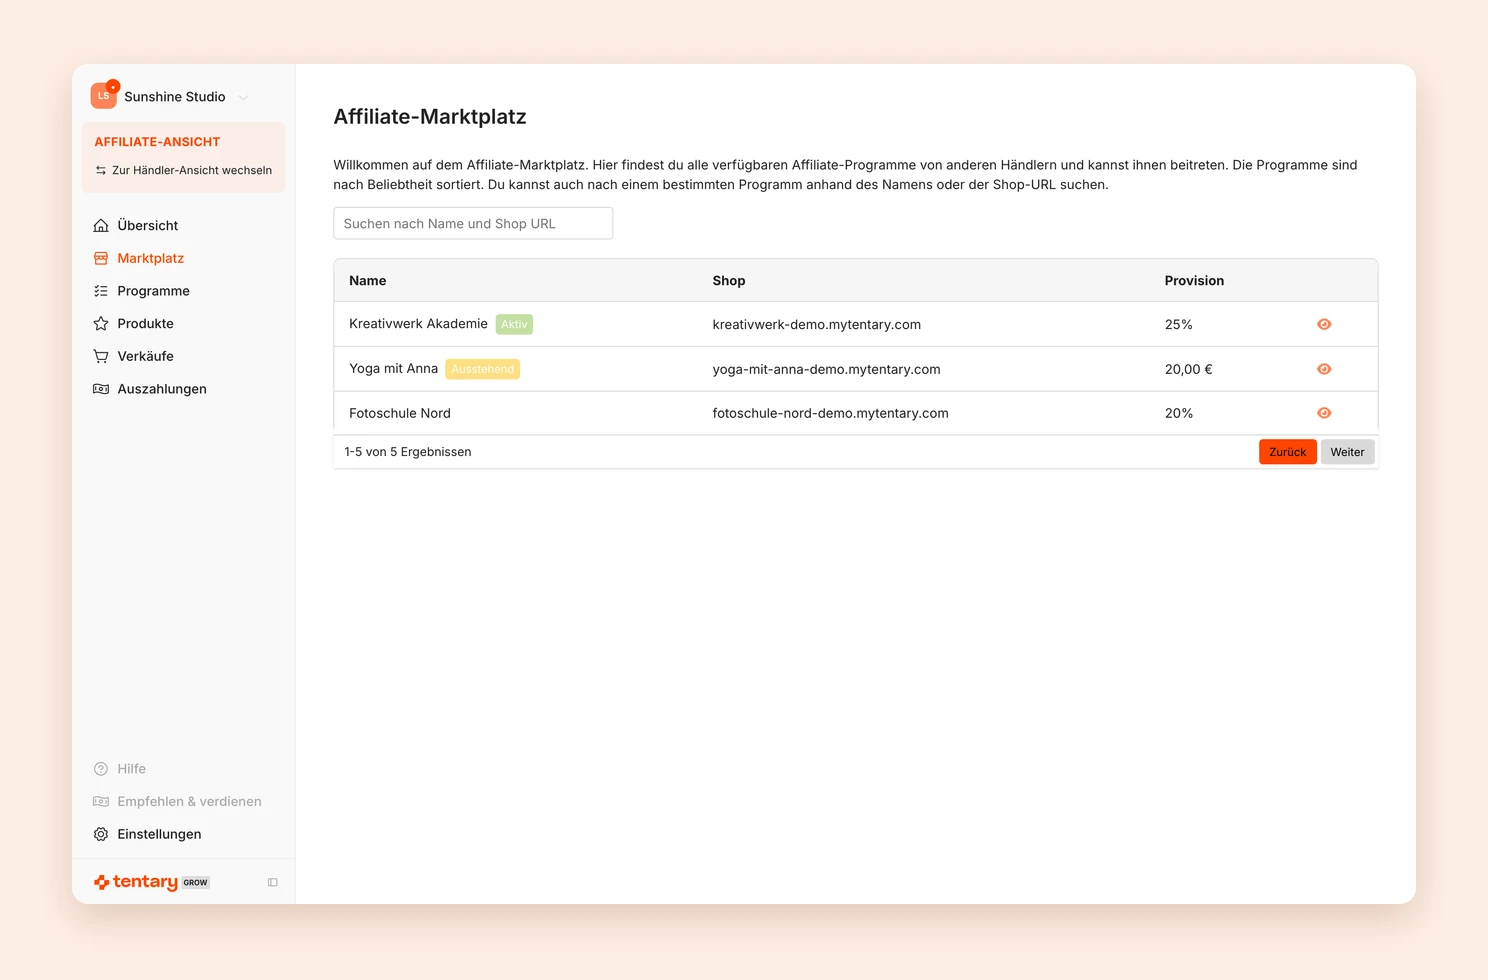Viewport: 1488px width, 980px height.
Task: Click the Programme list icon
Action: 101,291
